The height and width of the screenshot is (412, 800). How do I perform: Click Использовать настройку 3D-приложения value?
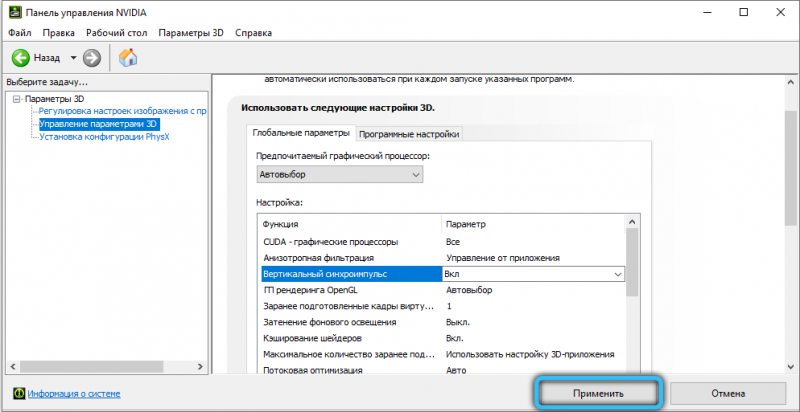(530, 354)
